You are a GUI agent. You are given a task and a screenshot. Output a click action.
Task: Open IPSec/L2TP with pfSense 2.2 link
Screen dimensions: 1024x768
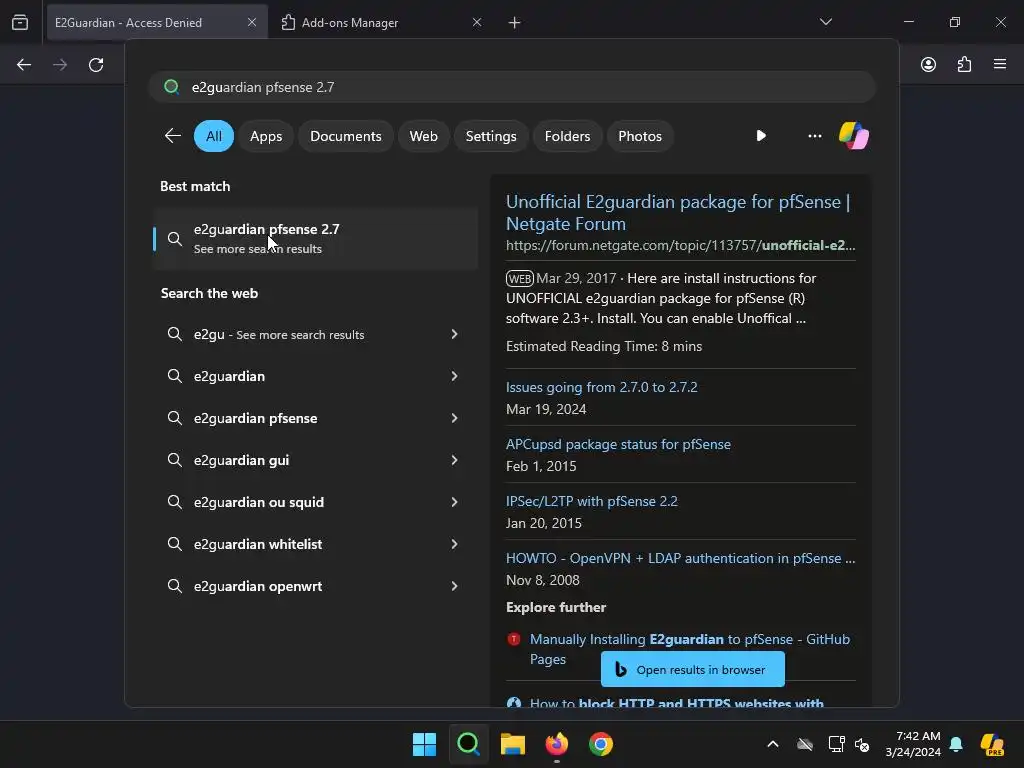[x=592, y=501]
